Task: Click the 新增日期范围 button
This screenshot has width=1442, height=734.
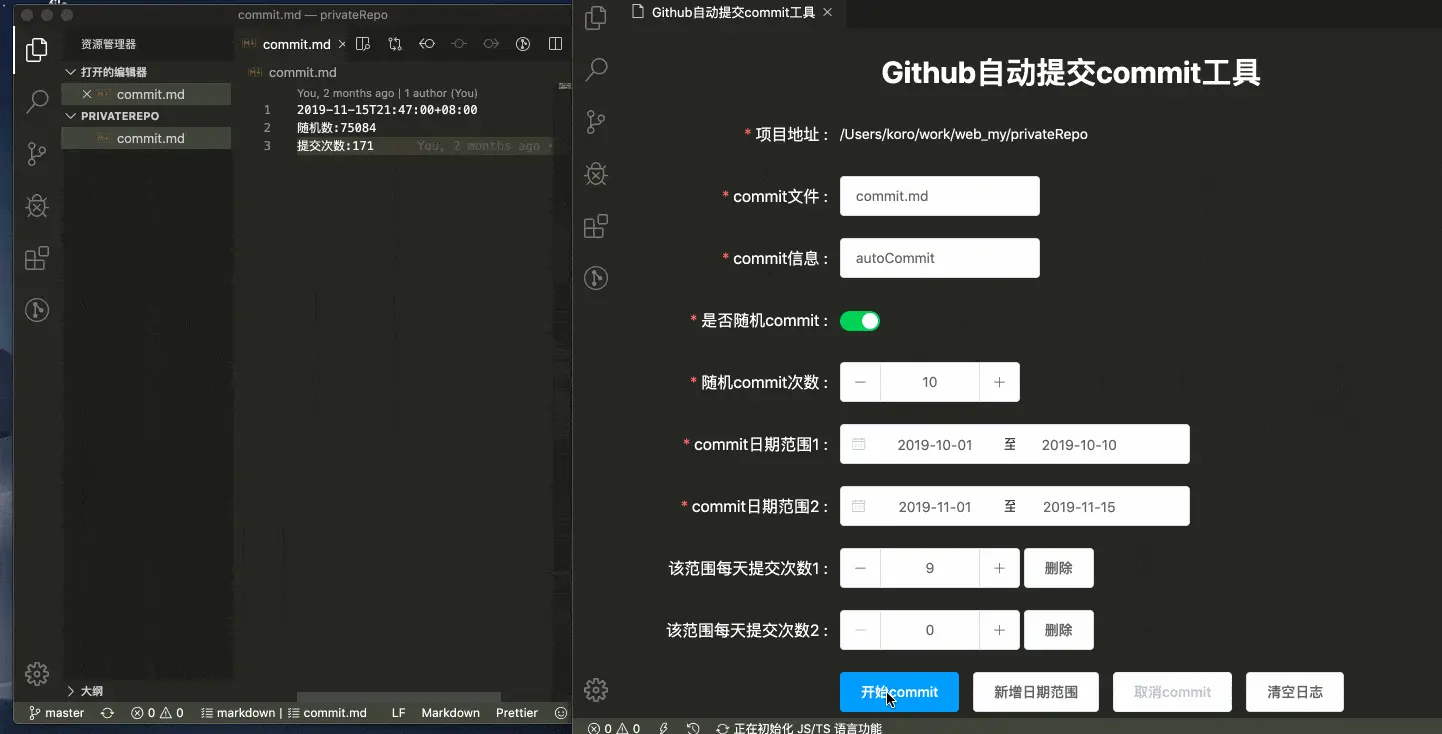Action: [1036, 692]
